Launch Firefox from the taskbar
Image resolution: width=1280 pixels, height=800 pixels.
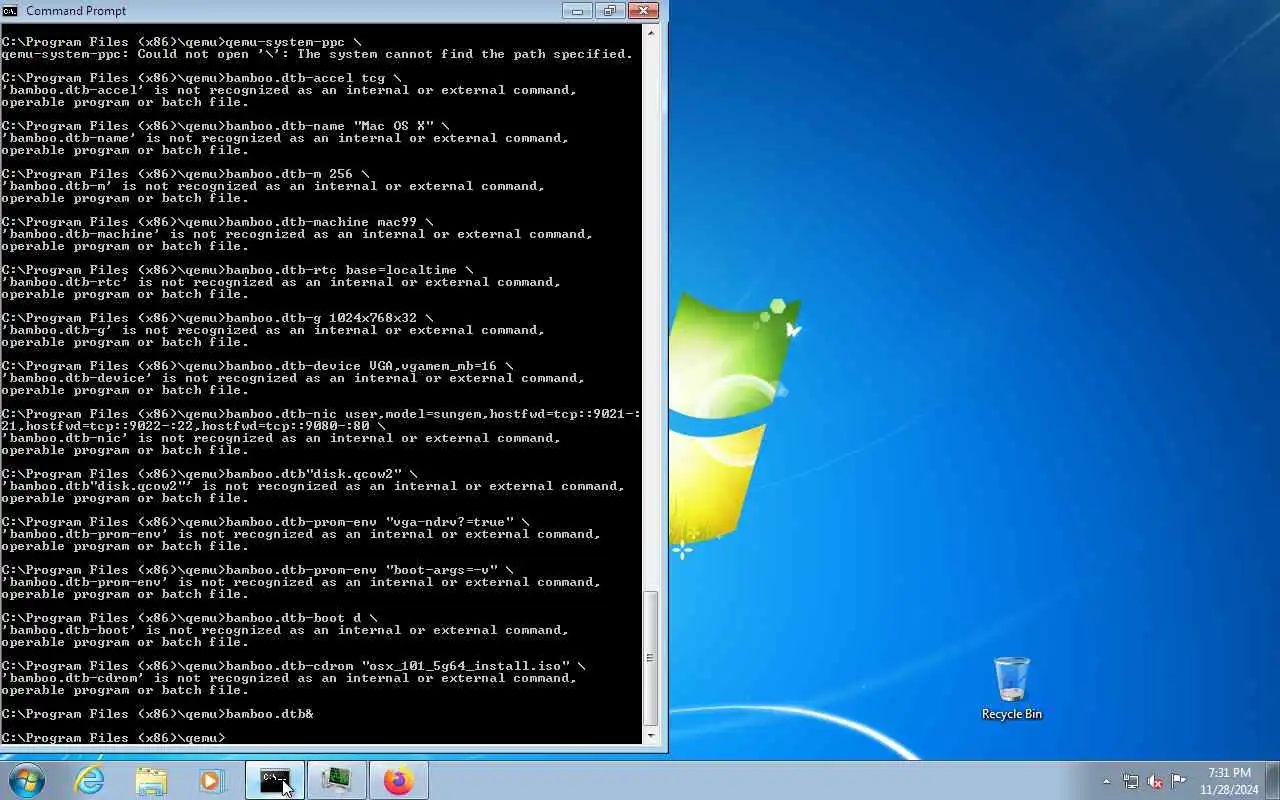click(398, 780)
